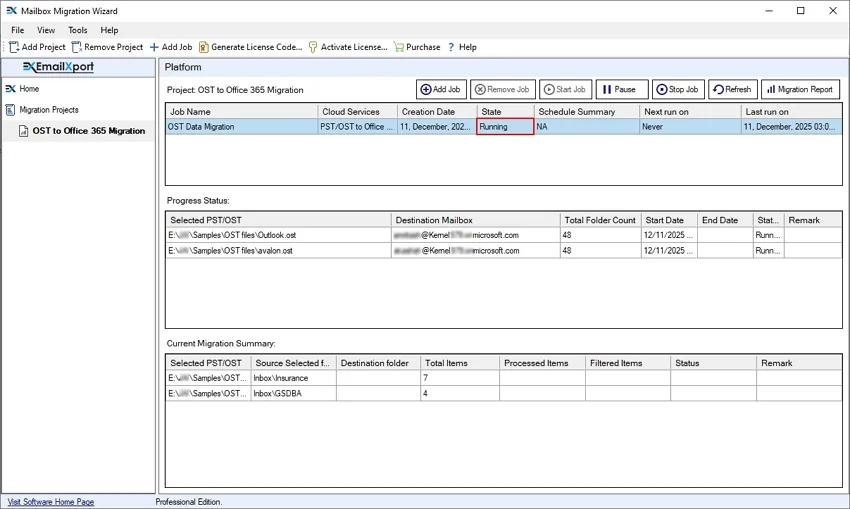Viewport: 850px width, 509px height.
Task: Click the avalon.ost progress row
Action: pyautogui.click(x=504, y=250)
